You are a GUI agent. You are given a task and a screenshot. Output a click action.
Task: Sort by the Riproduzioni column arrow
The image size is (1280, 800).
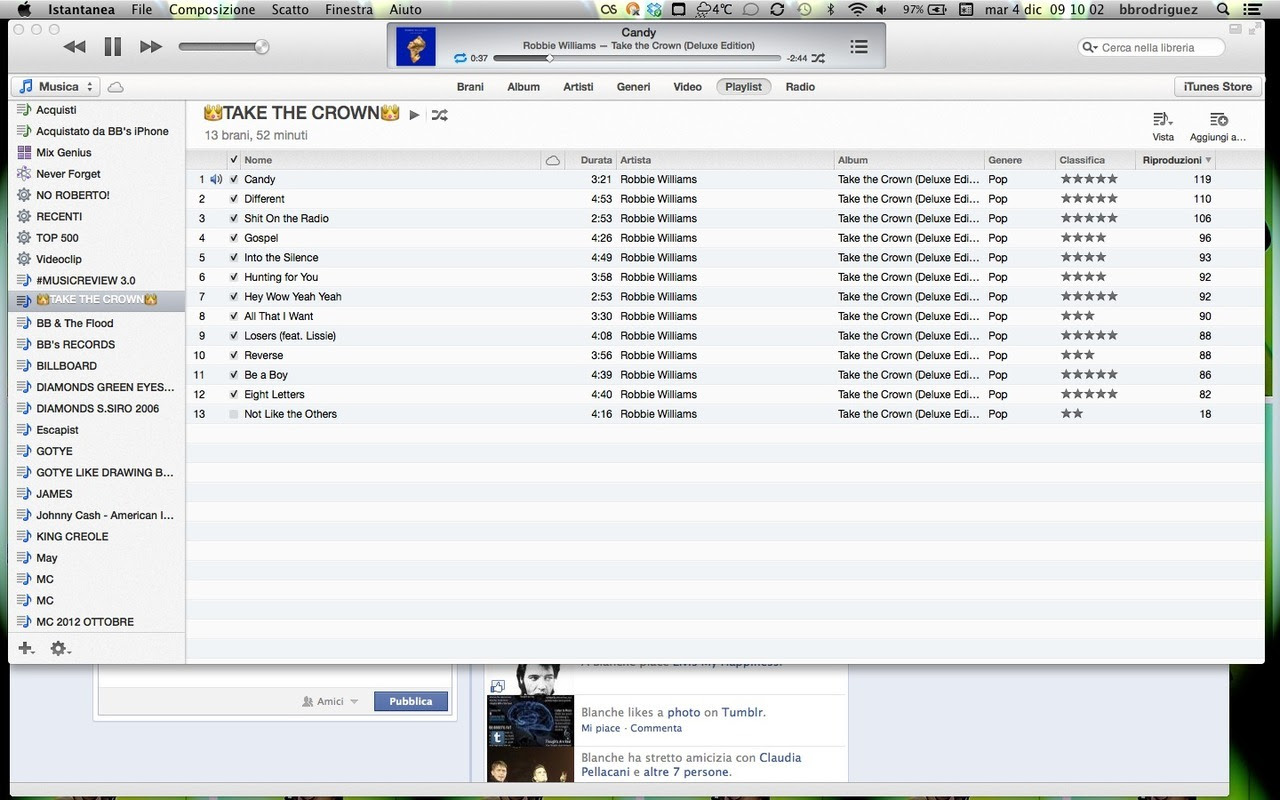pyautogui.click(x=1208, y=160)
